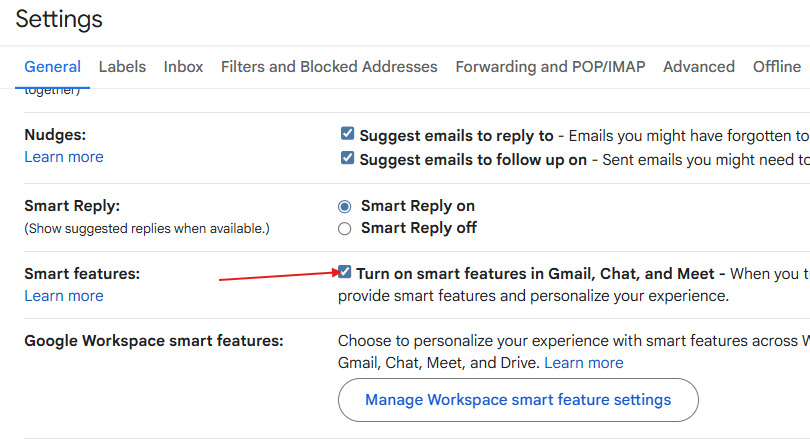
Task: Choose the Smart Reply off option
Action: (345, 228)
